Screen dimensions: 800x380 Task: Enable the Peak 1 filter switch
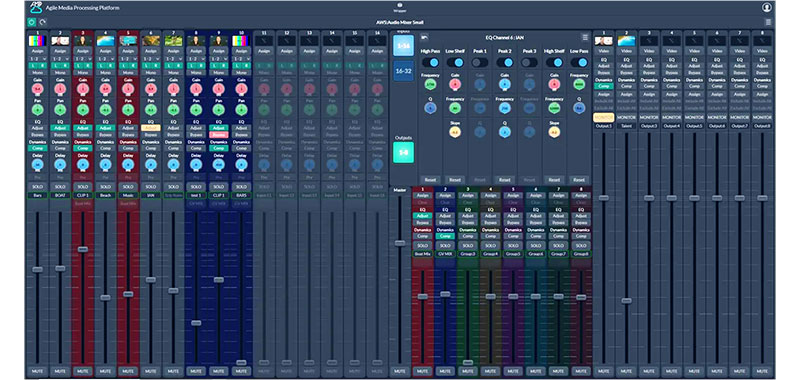click(480, 62)
